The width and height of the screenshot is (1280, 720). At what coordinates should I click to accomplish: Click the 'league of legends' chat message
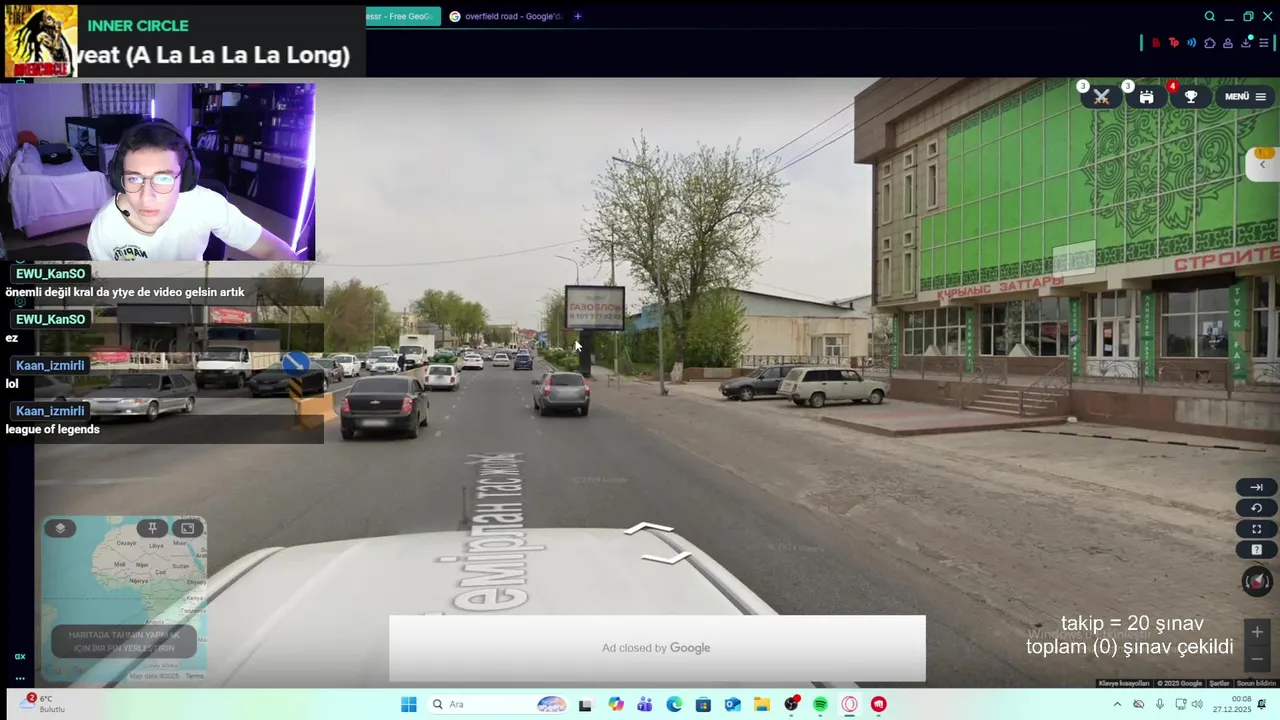tap(53, 430)
